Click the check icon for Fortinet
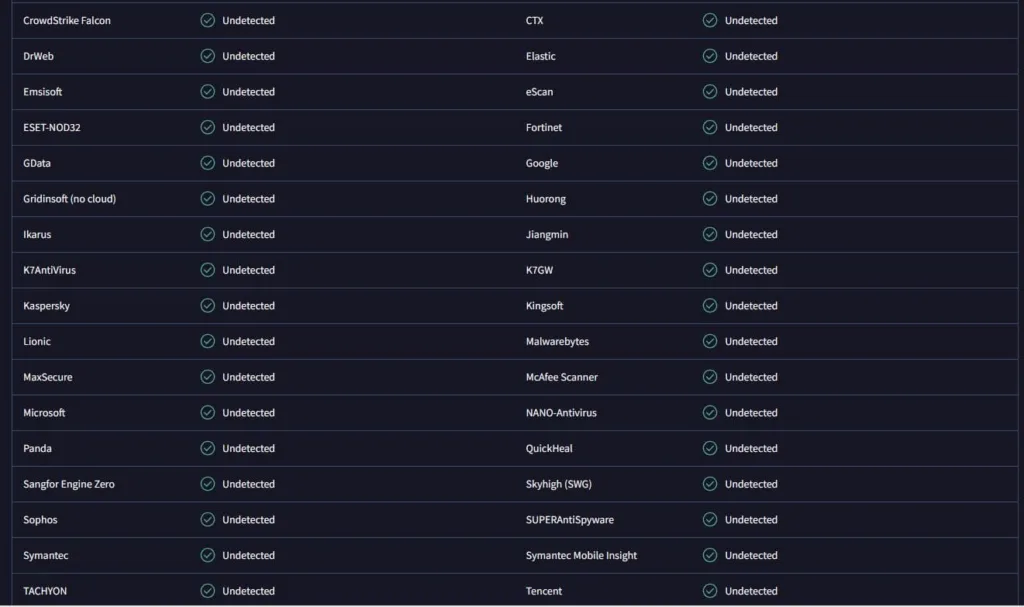Screen dimensions: 1024x607 tap(710, 127)
